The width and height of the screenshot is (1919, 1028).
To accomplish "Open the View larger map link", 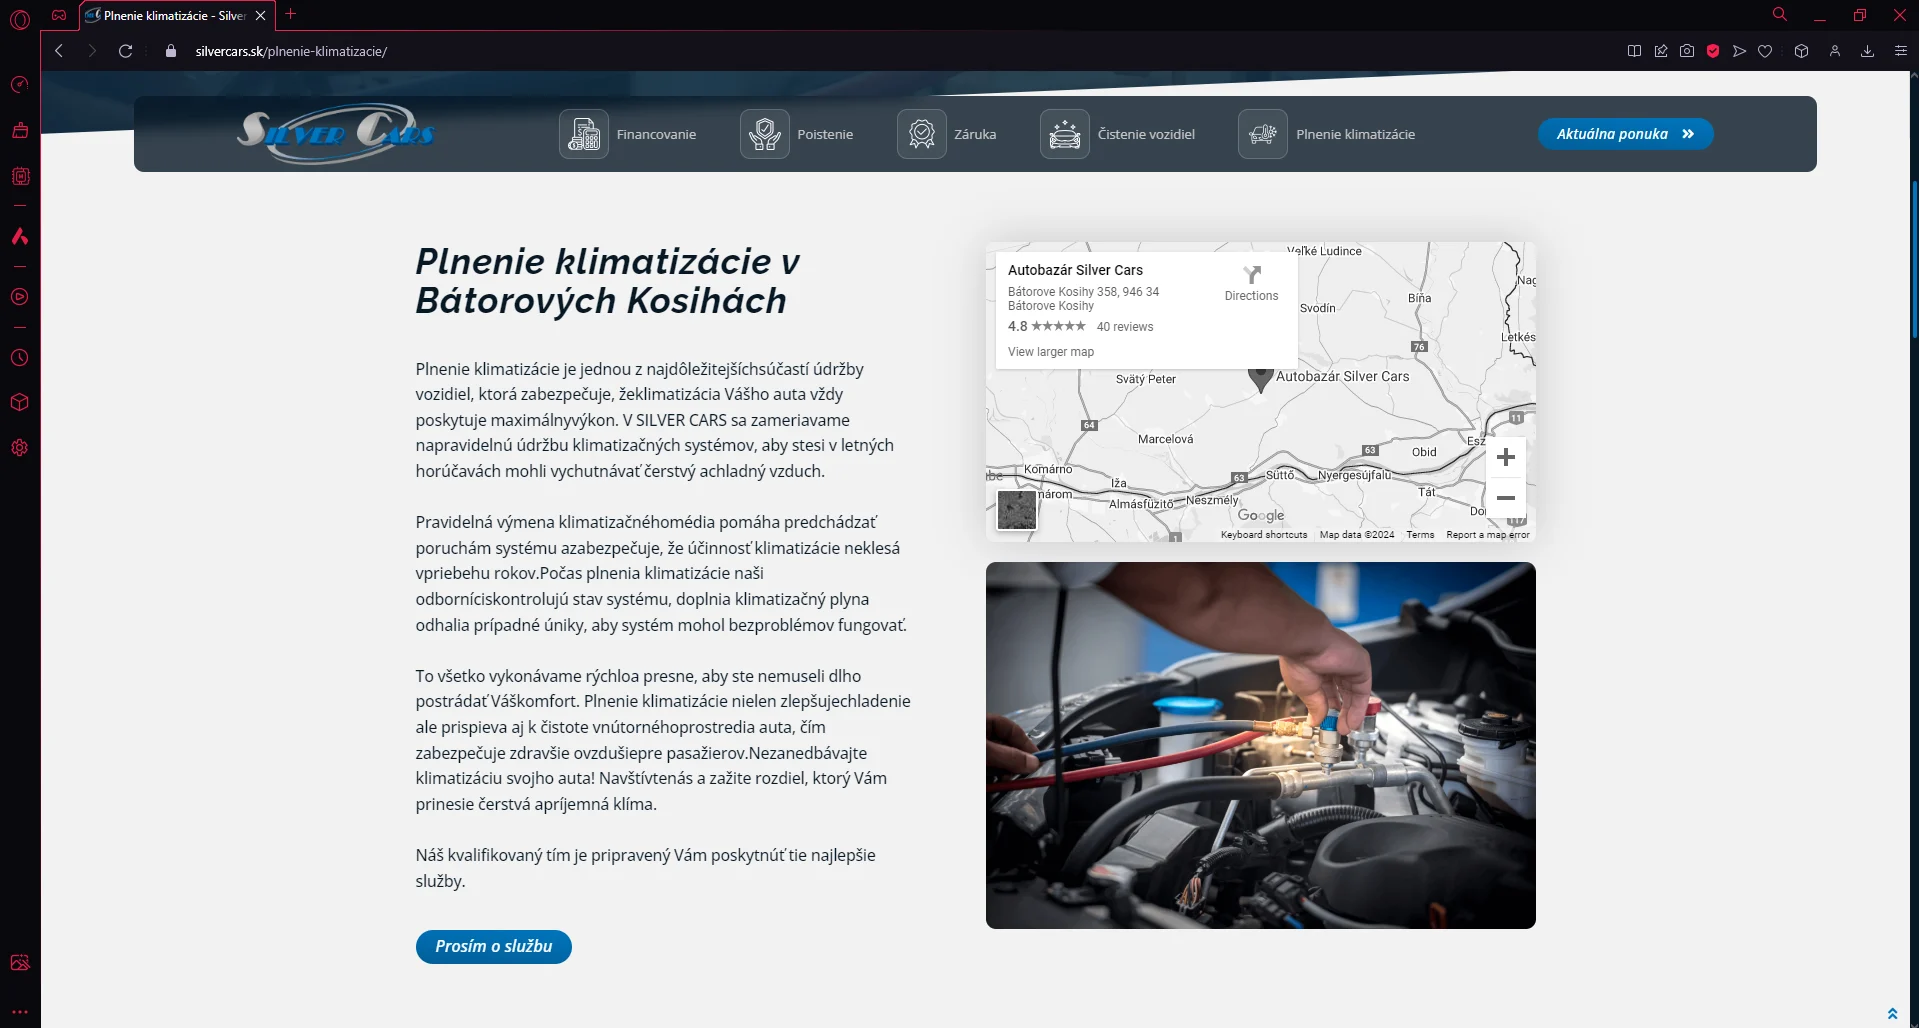I will (x=1050, y=352).
